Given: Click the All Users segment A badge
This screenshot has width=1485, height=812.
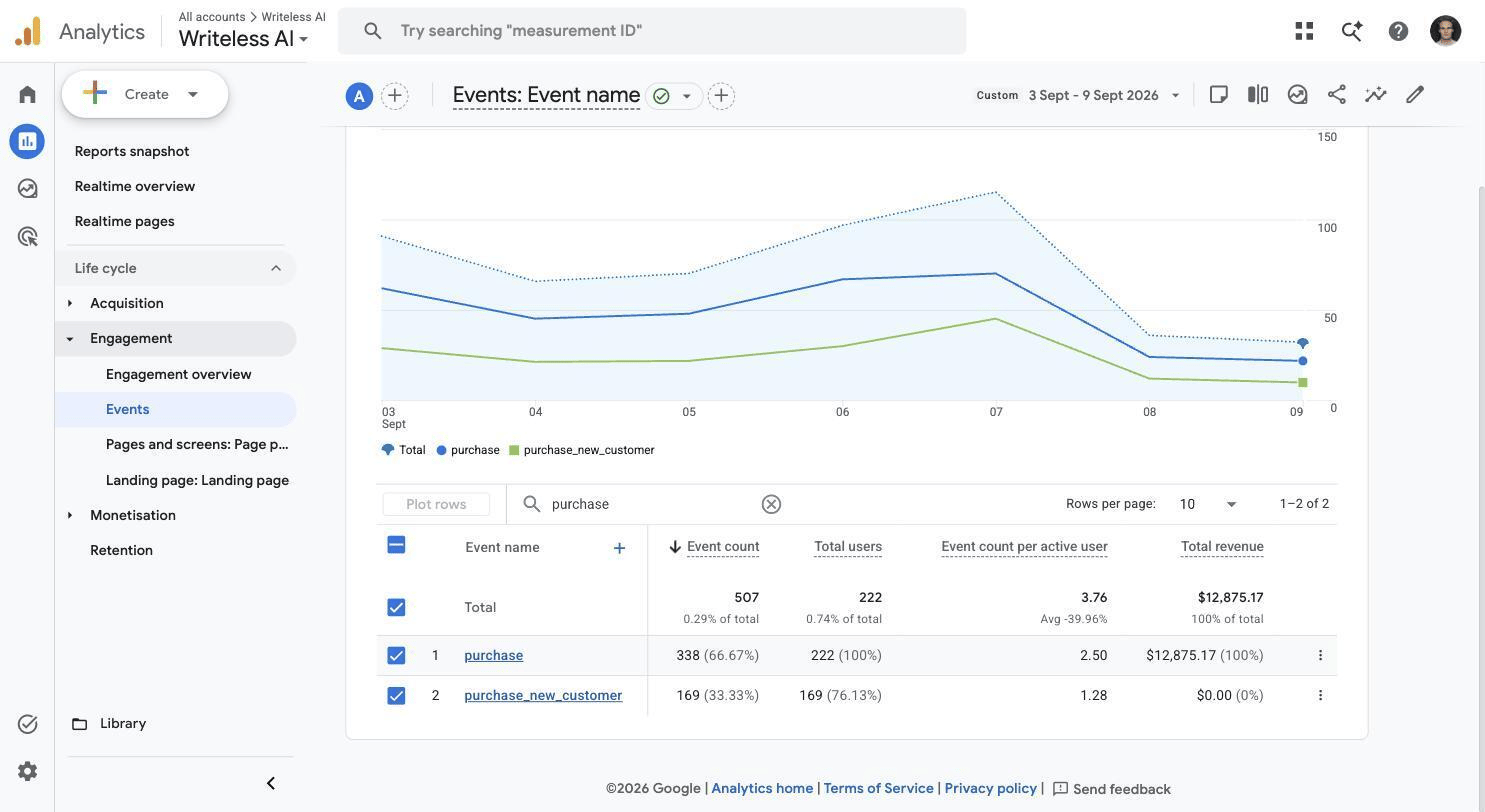Looking at the screenshot, I should point(359,96).
